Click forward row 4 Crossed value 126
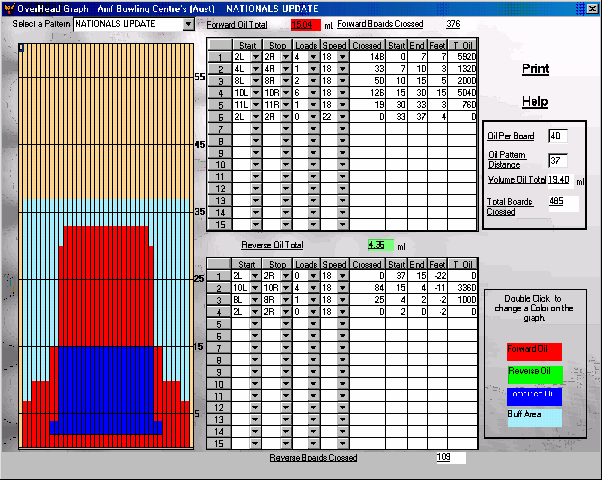 click(x=367, y=93)
